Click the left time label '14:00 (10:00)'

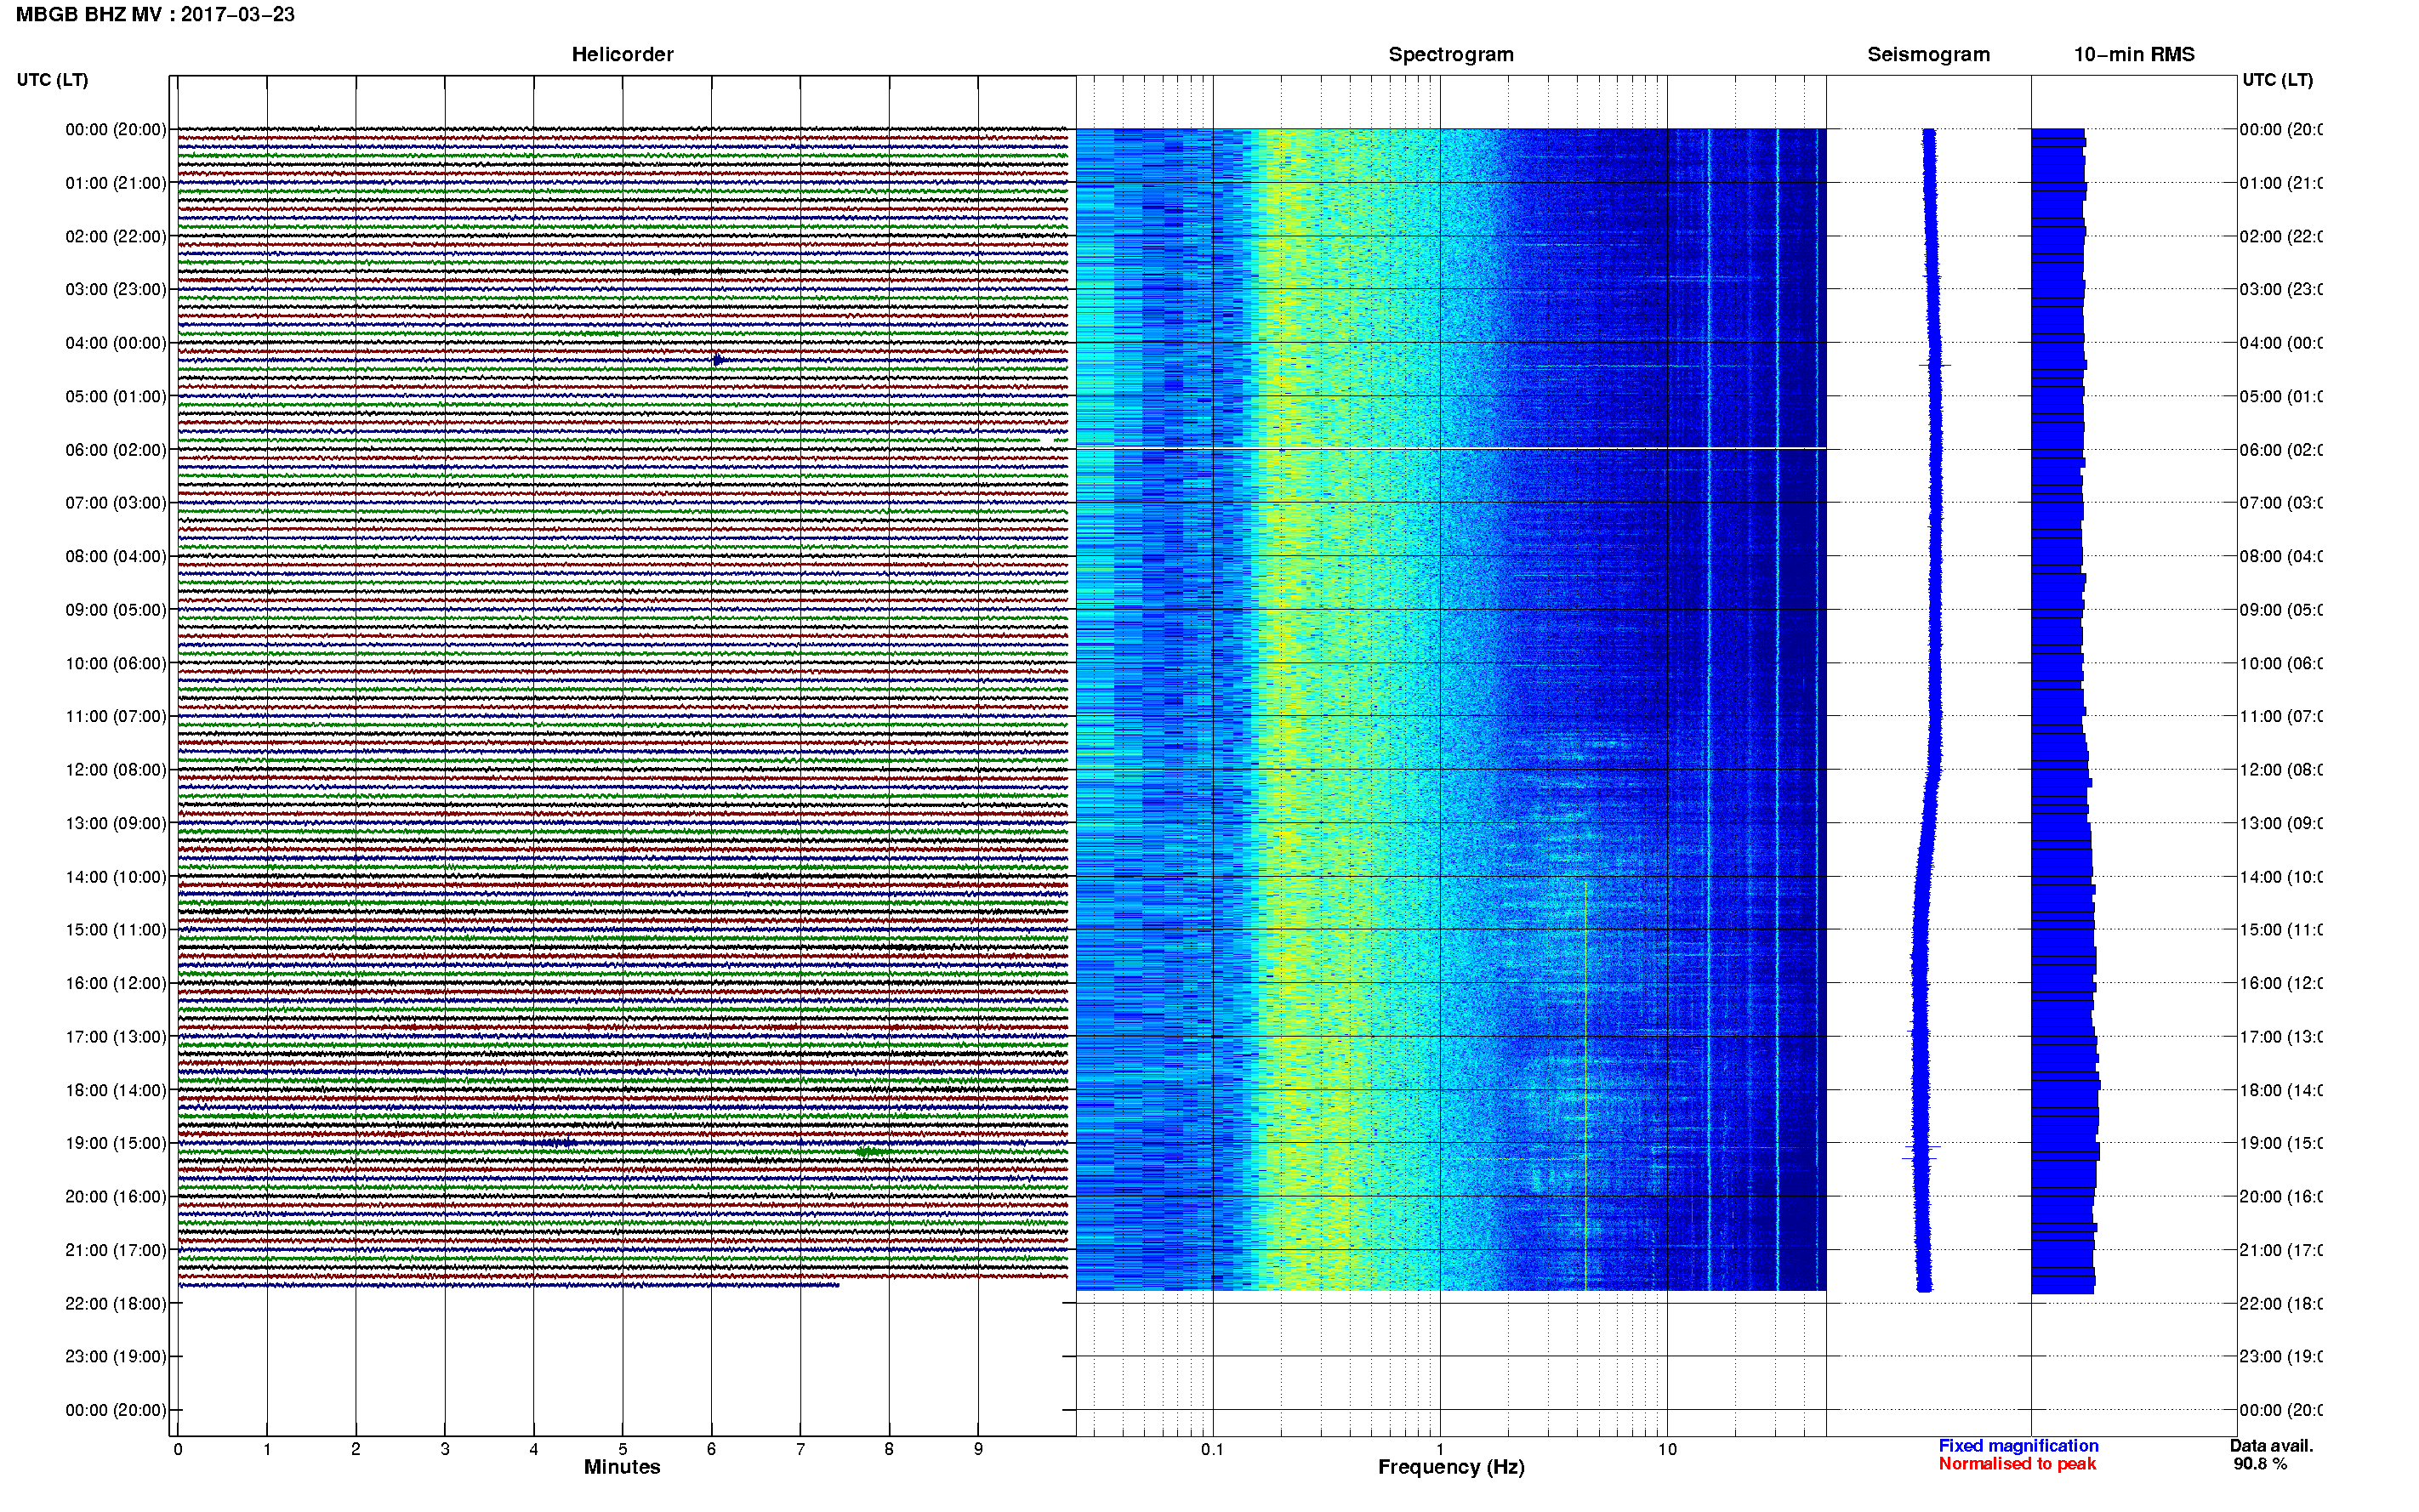click(116, 877)
